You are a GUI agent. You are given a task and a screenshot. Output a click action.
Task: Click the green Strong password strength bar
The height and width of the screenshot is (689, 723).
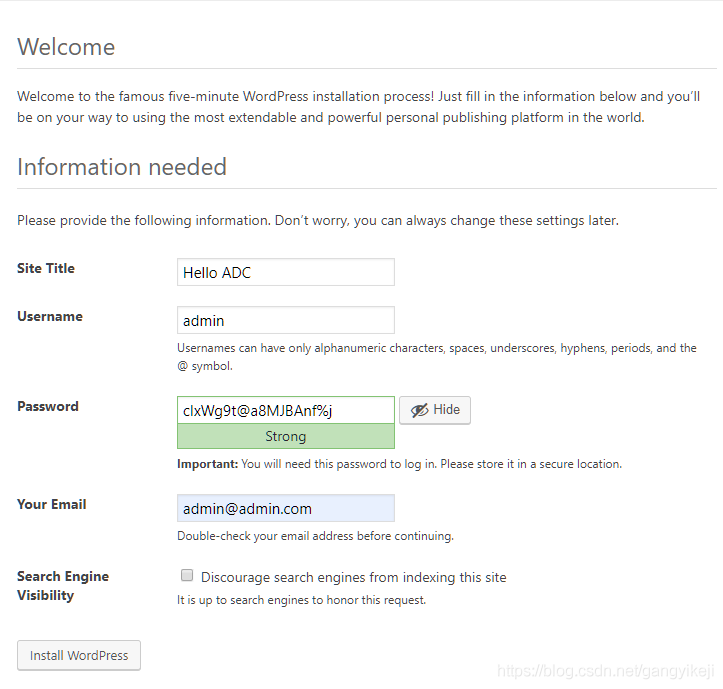pyautogui.click(x=285, y=436)
